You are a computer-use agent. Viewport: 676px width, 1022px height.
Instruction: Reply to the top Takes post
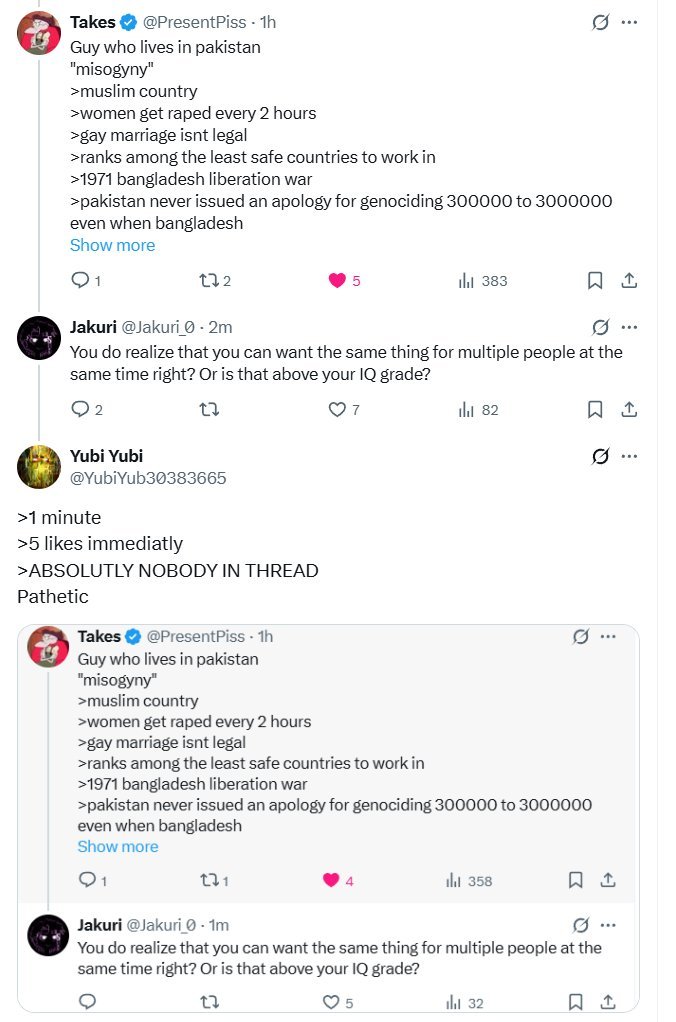pos(80,281)
